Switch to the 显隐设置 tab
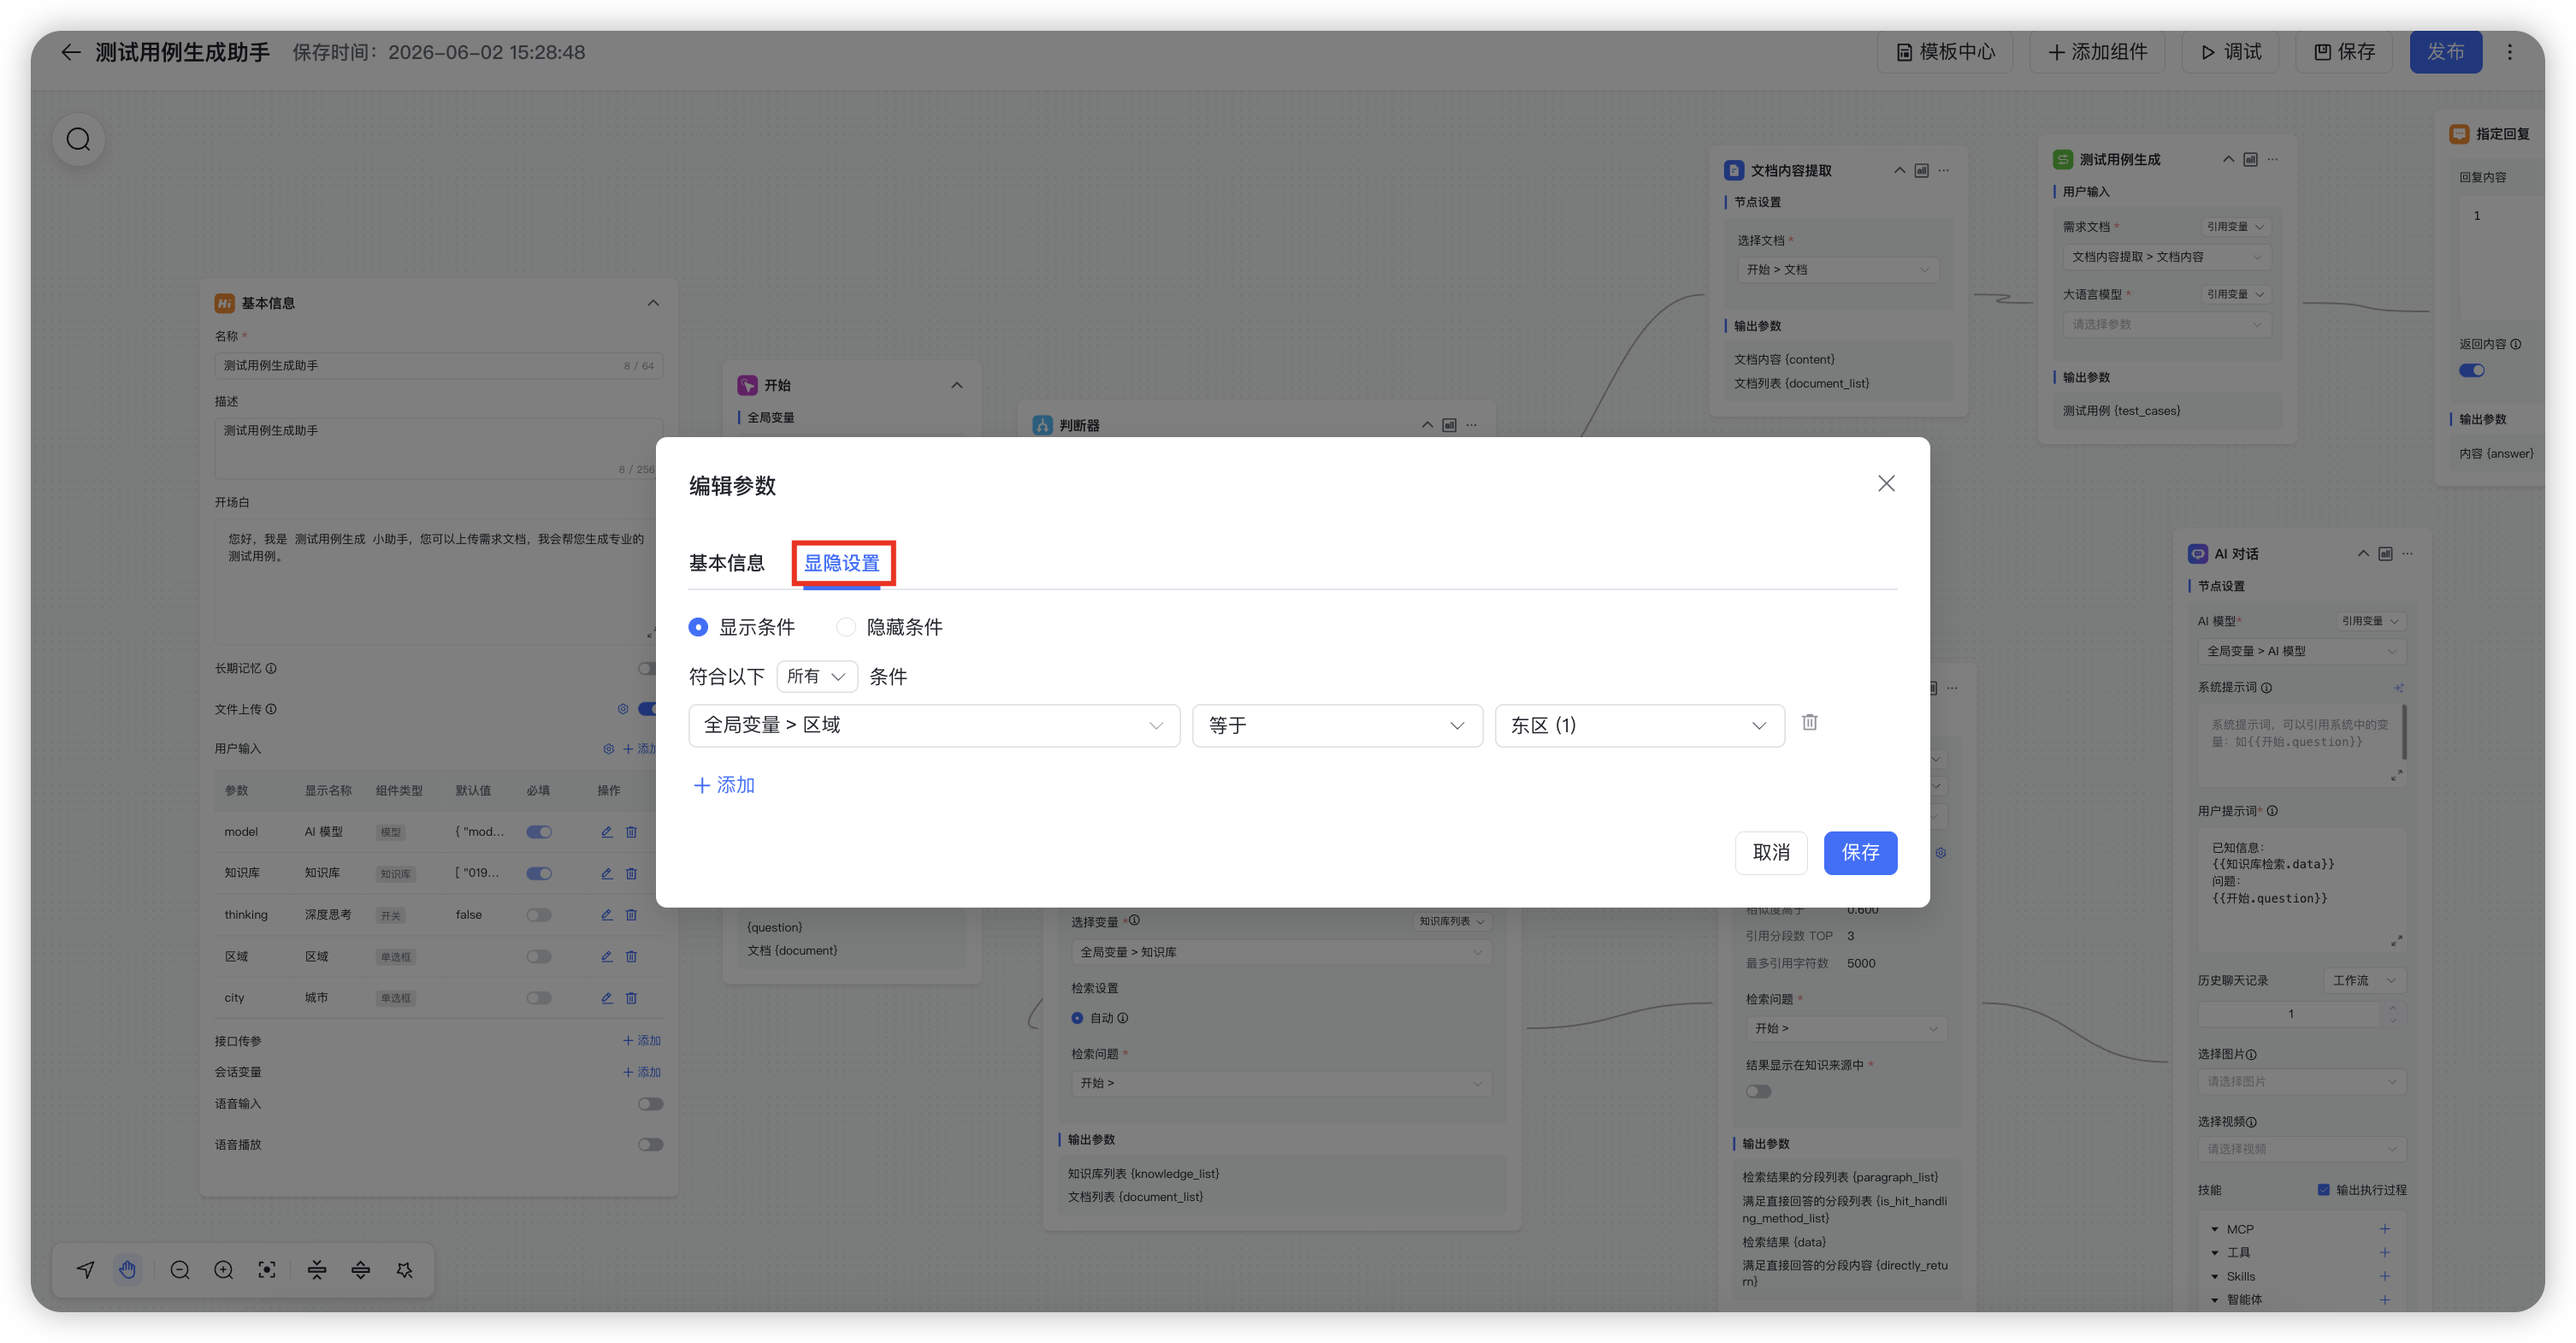 coord(842,563)
